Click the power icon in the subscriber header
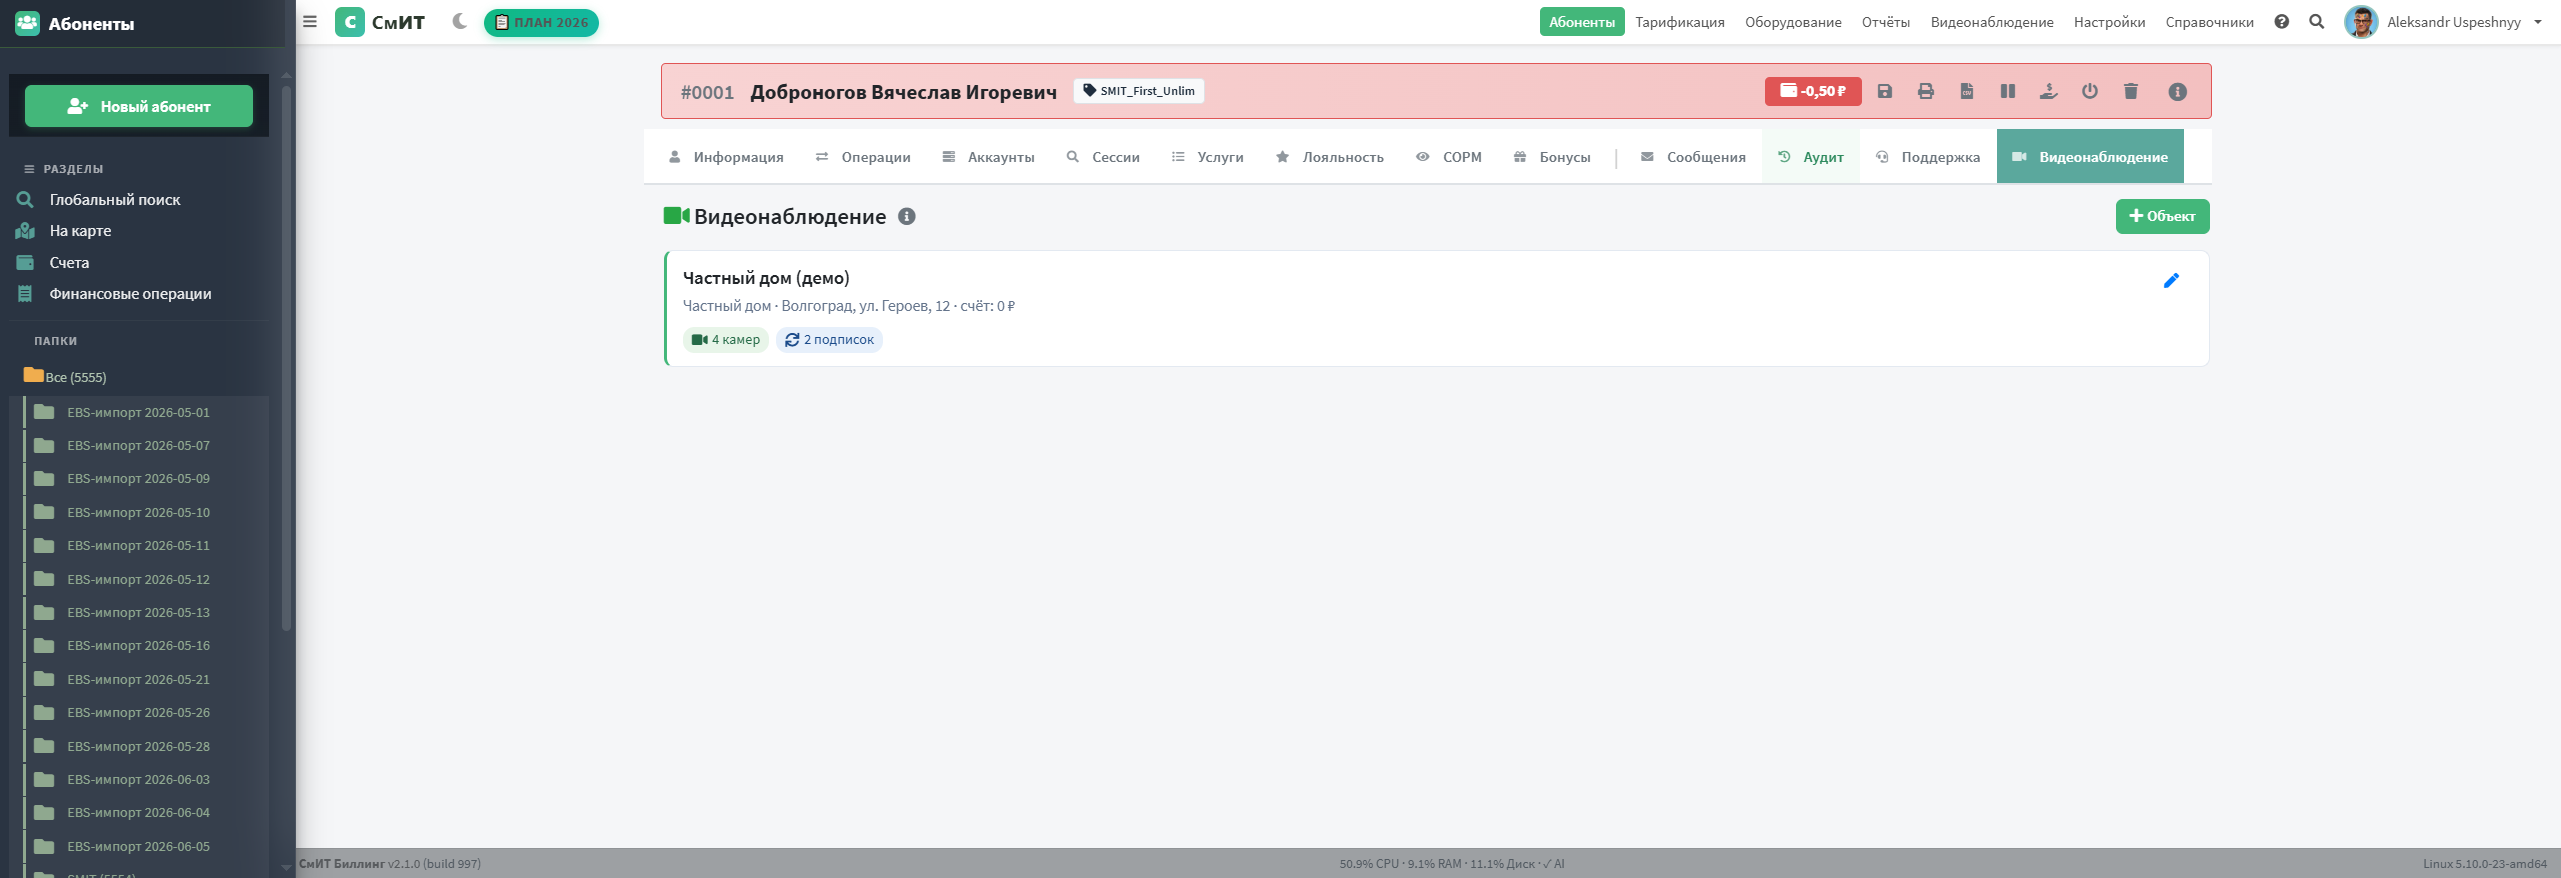This screenshot has width=2561, height=878. click(x=2089, y=91)
